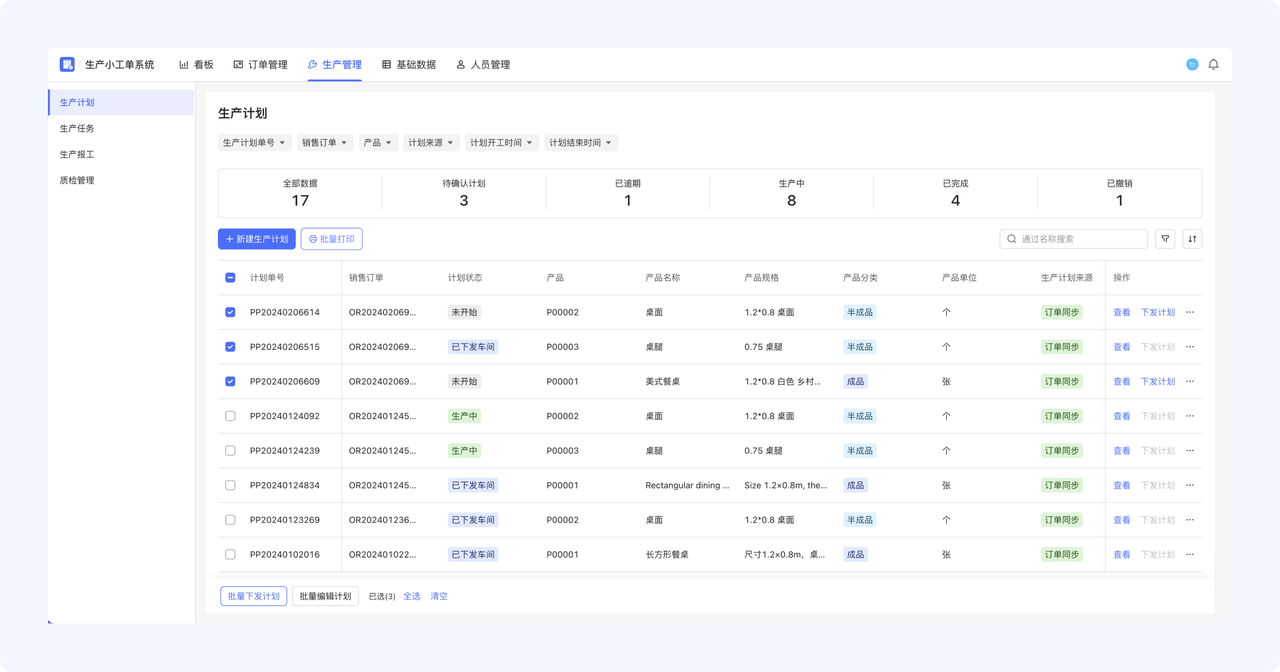The height and width of the screenshot is (672, 1280).
Task: Click the 长方形餐桌 product name cell
Action: [x=667, y=554]
